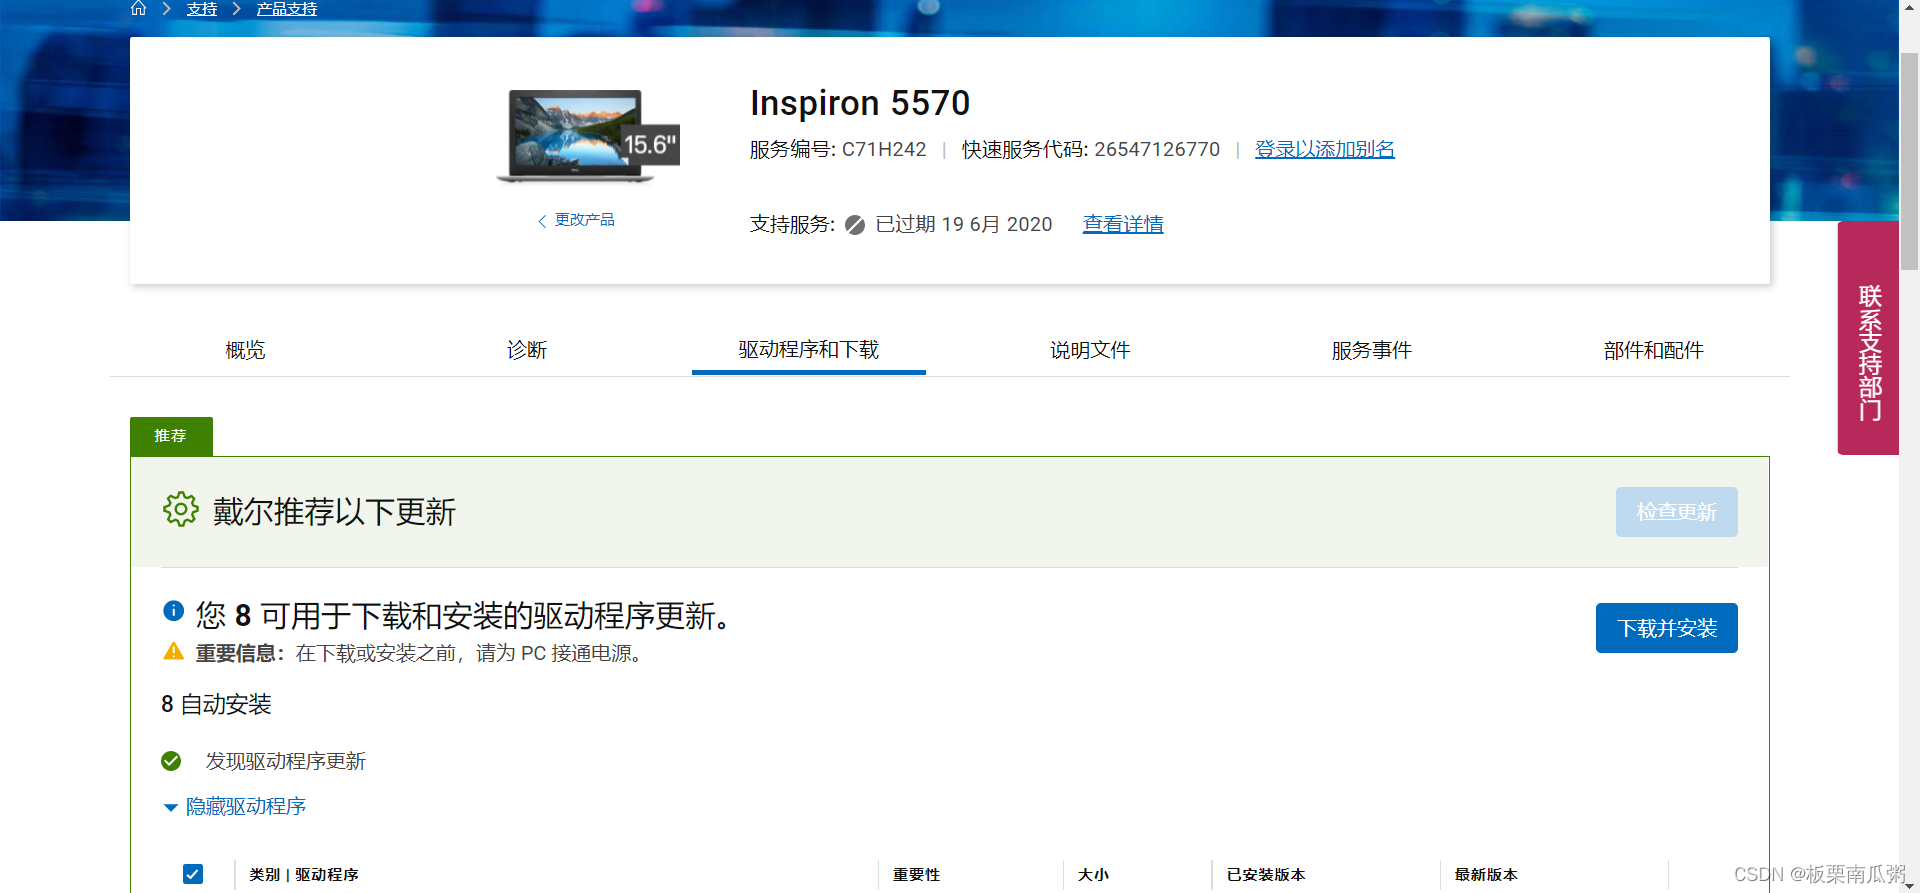Open the 服务事件 tab
The width and height of the screenshot is (1920, 893).
click(x=1372, y=350)
